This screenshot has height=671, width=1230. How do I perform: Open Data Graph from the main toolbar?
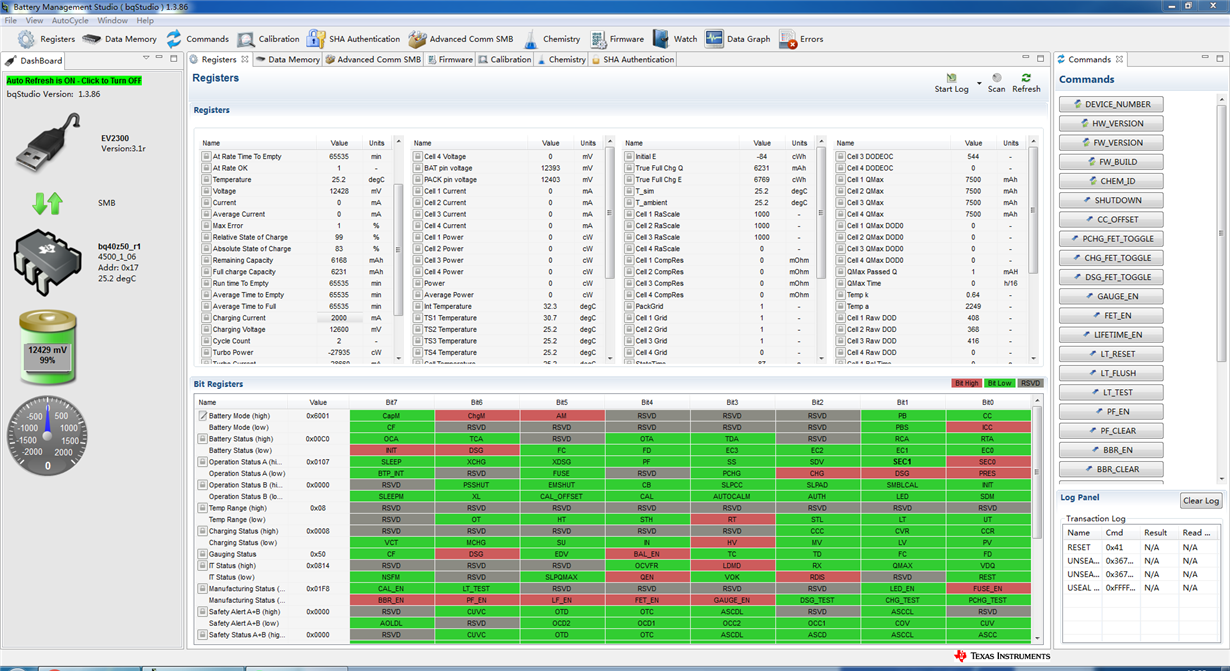pyautogui.click(x=738, y=39)
